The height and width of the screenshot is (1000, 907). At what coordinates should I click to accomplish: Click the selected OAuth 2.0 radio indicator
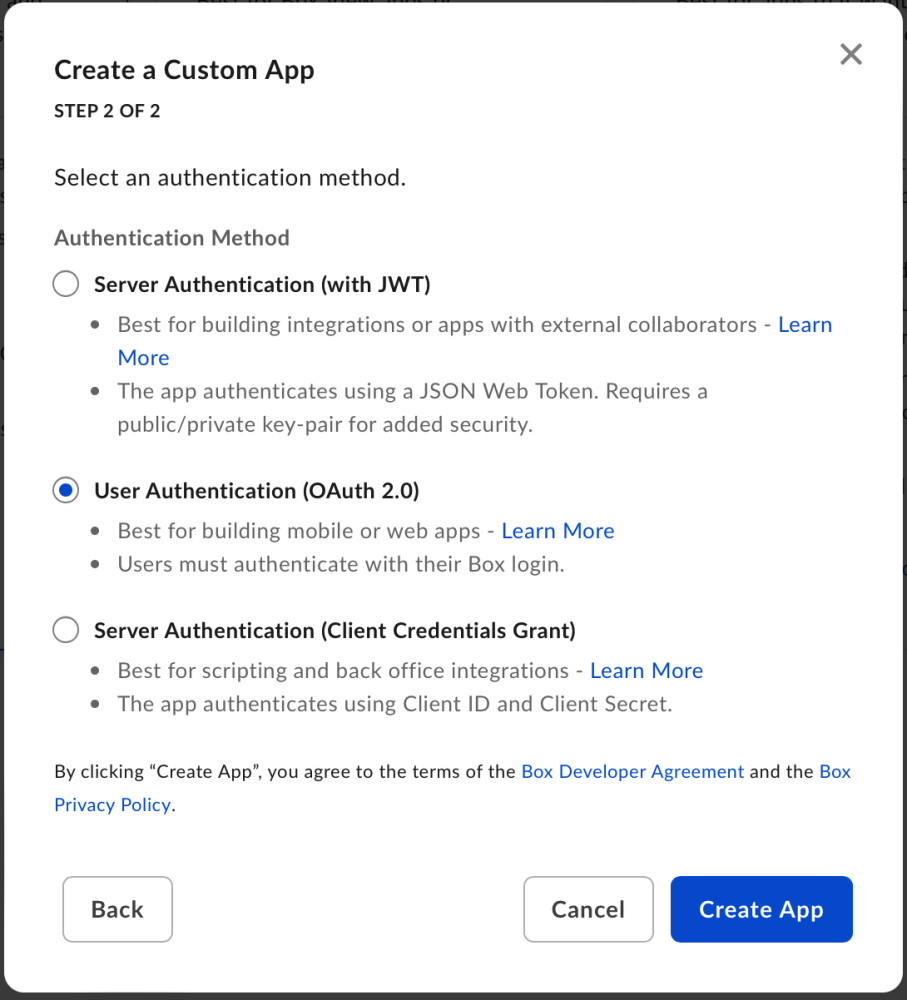coord(65,490)
